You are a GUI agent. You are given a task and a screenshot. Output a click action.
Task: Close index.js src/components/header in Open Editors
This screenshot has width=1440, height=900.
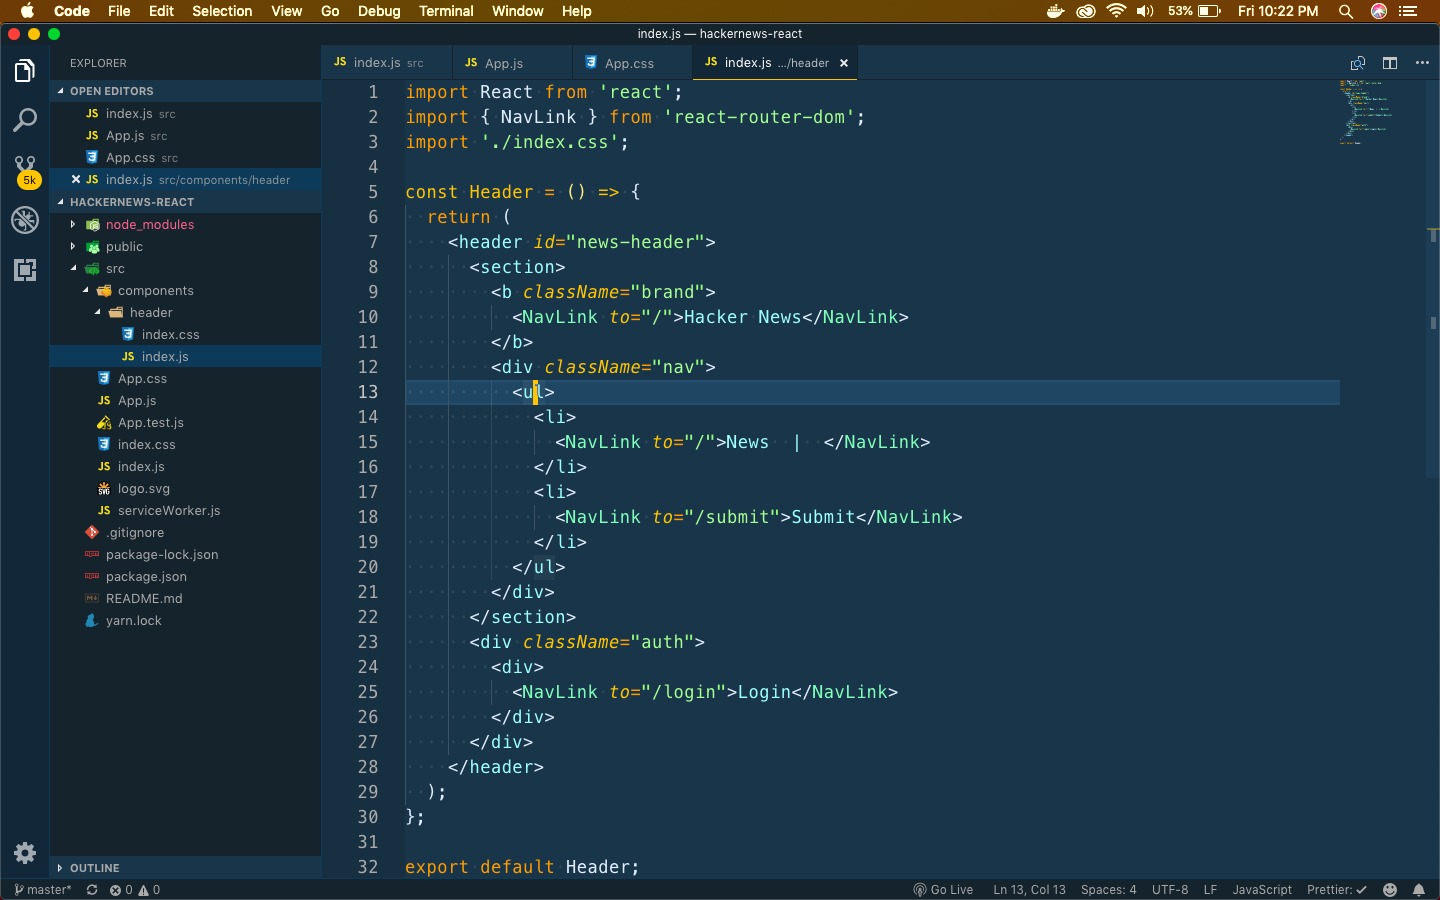(x=76, y=180)
